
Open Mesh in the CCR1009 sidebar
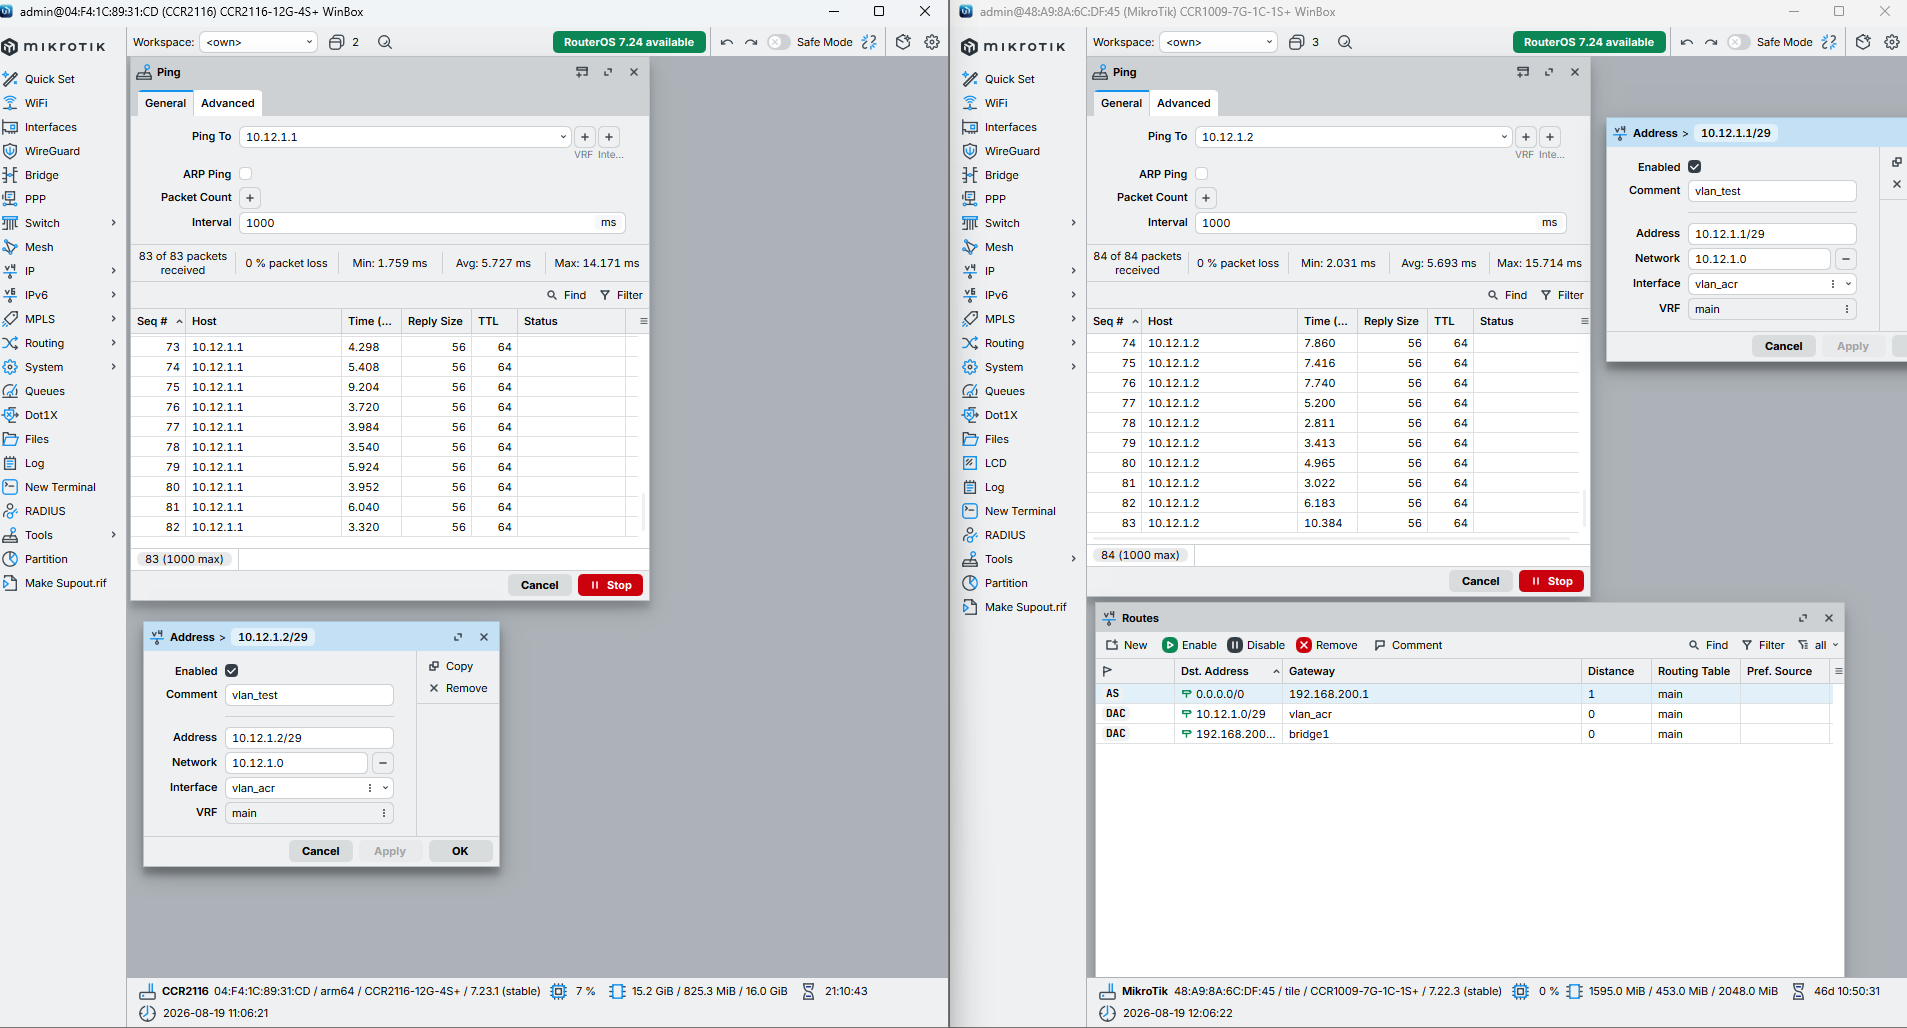tap(998, 247)
